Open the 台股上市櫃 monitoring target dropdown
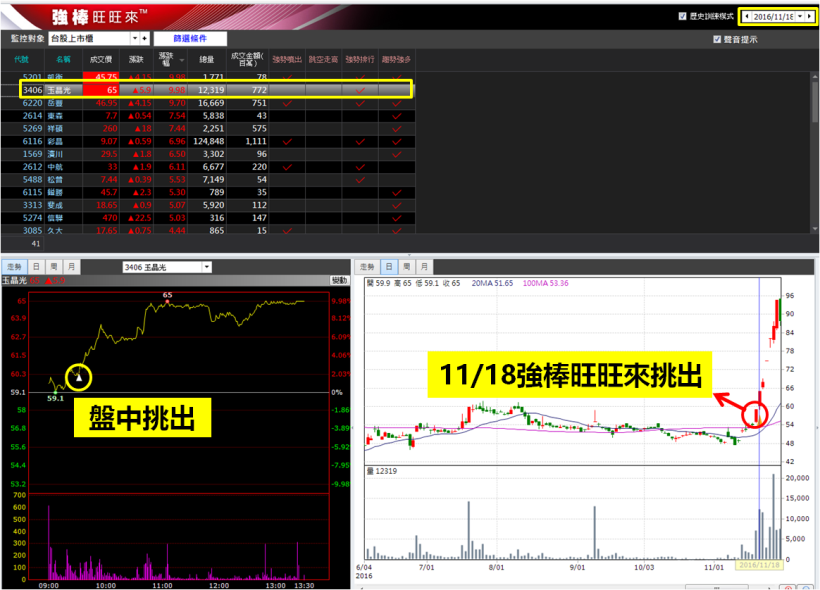The height and width of the screenshot is (590, 820). [135, 38]
